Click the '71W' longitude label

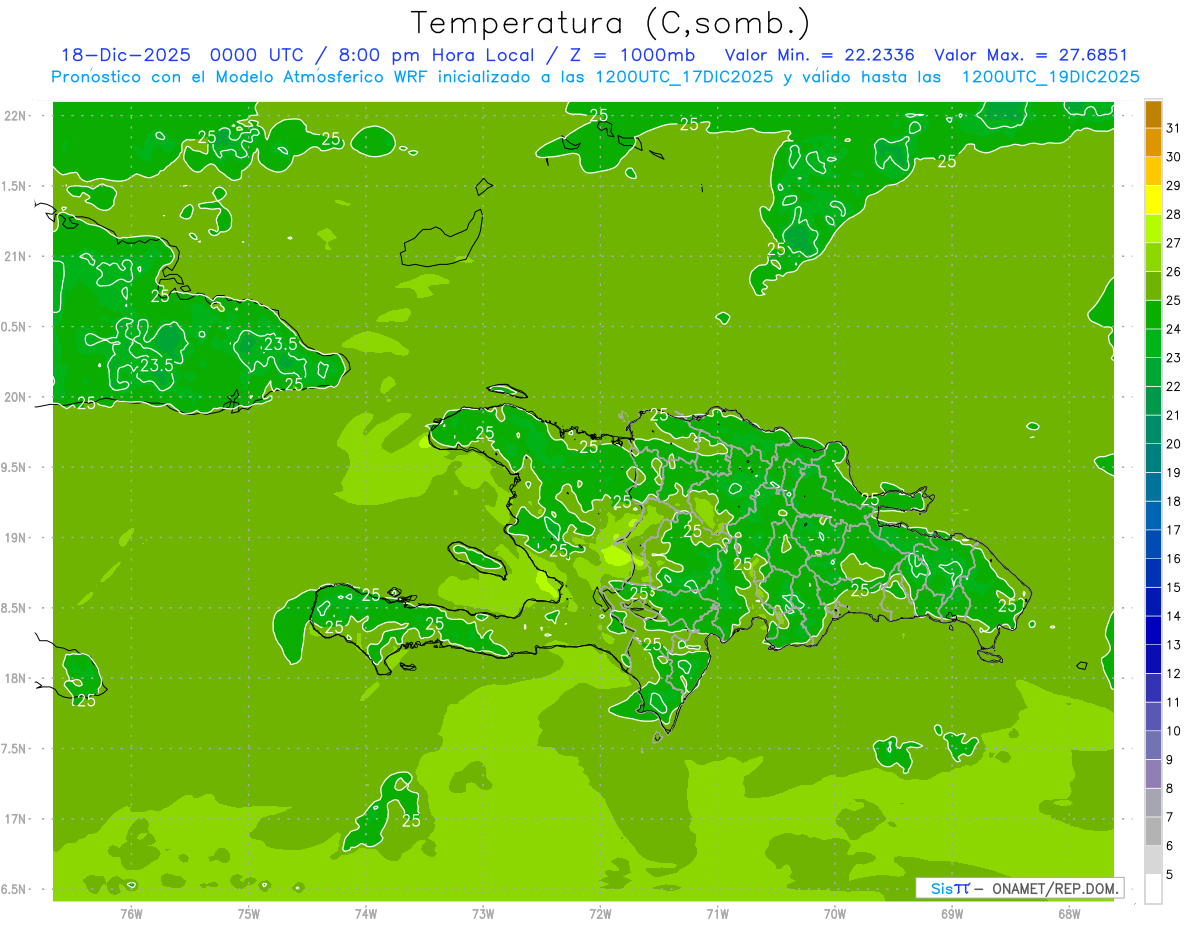tap(717, 914)
